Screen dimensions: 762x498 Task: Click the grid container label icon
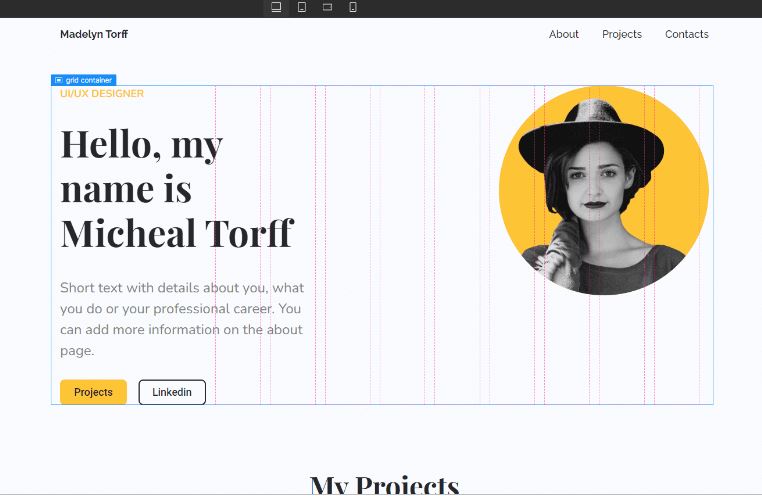point(59,80)
